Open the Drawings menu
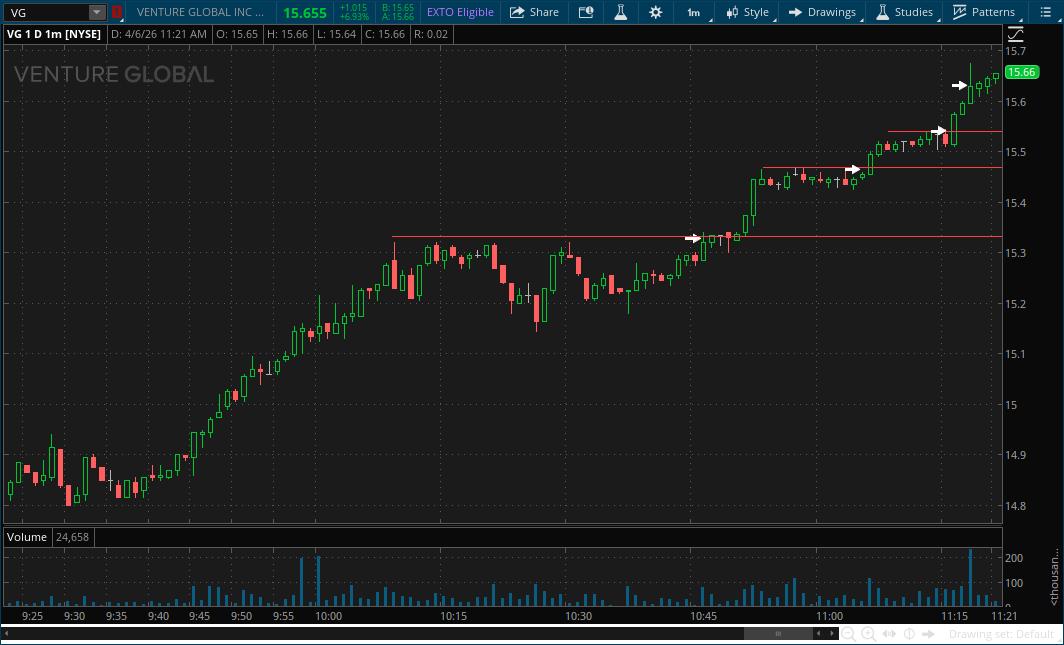 (x=822, y=12)
